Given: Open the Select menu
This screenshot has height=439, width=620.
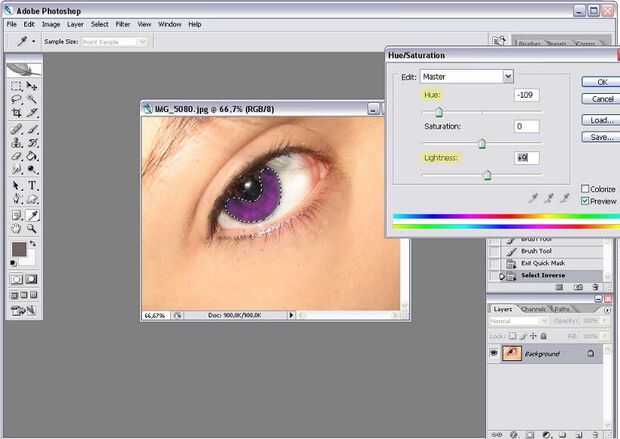Looking at the screenshot, I should (x=99, y=24).
